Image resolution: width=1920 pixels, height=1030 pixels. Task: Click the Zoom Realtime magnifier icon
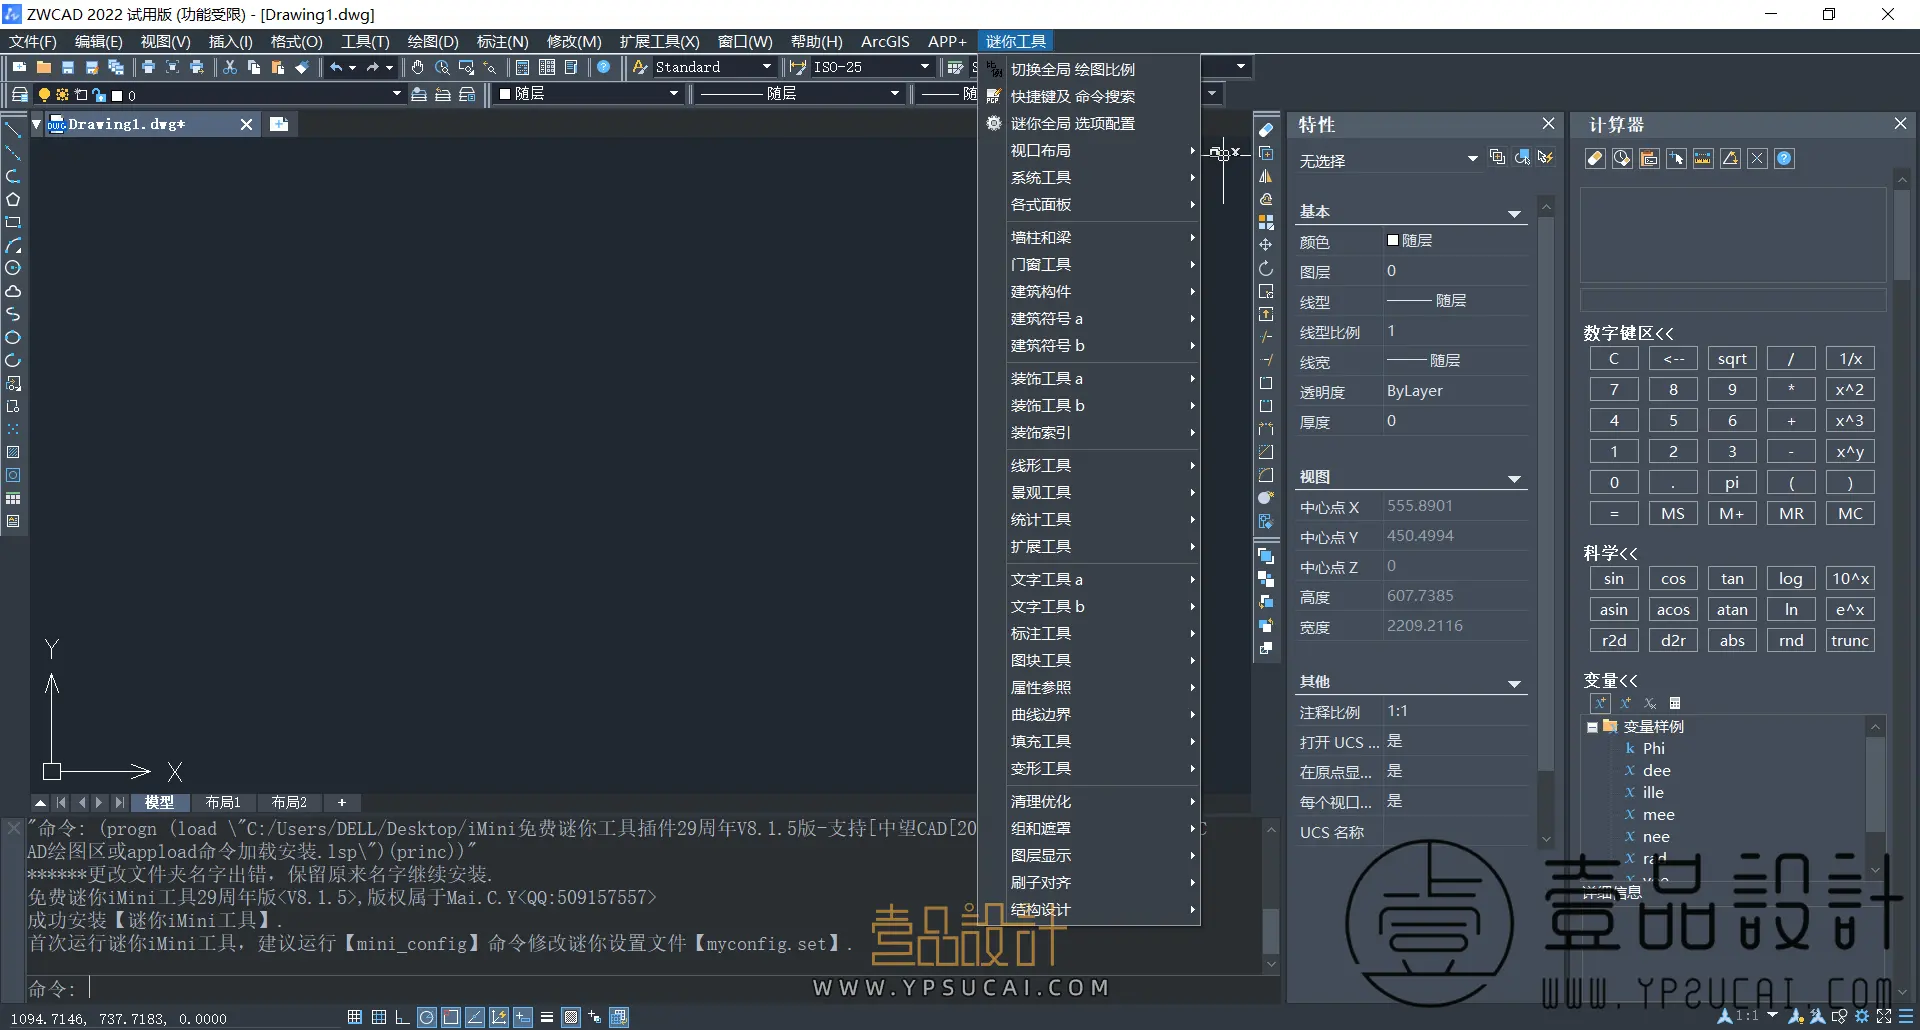click(442, 67)
